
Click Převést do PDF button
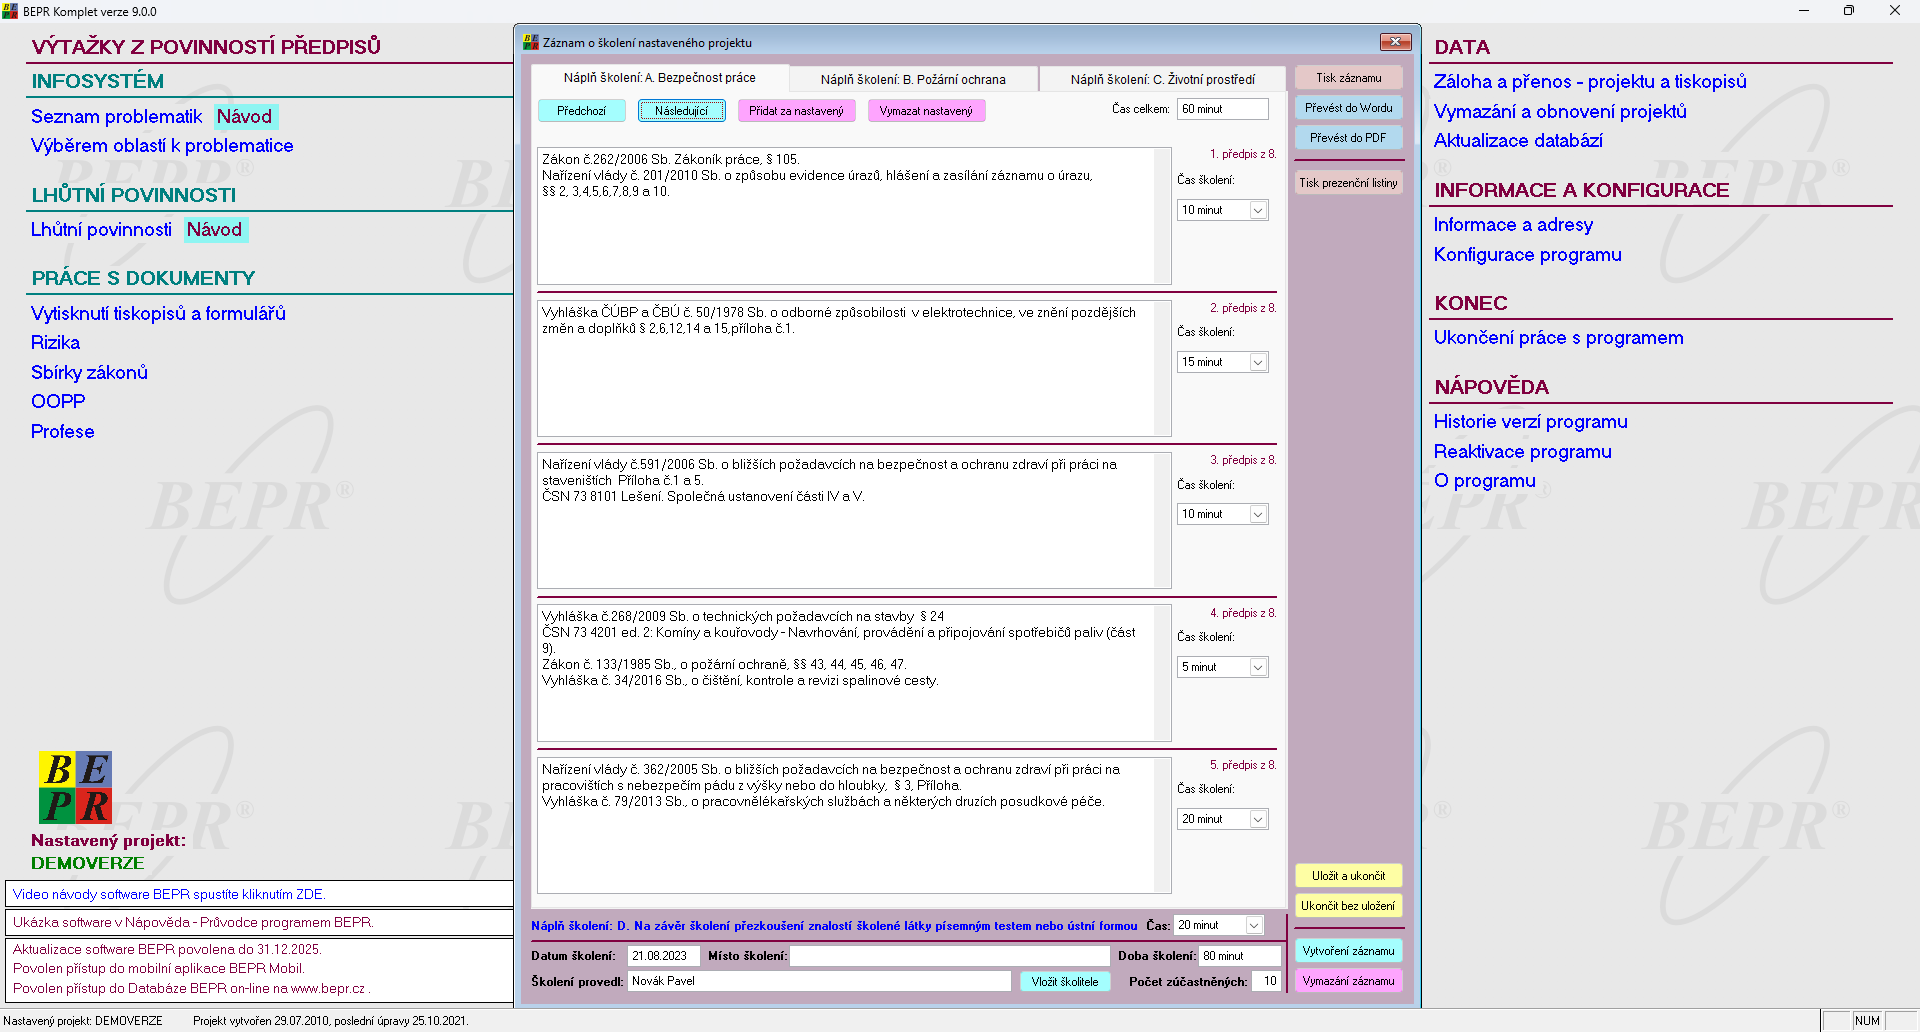pyautogui.click(x=1349, y=138)
